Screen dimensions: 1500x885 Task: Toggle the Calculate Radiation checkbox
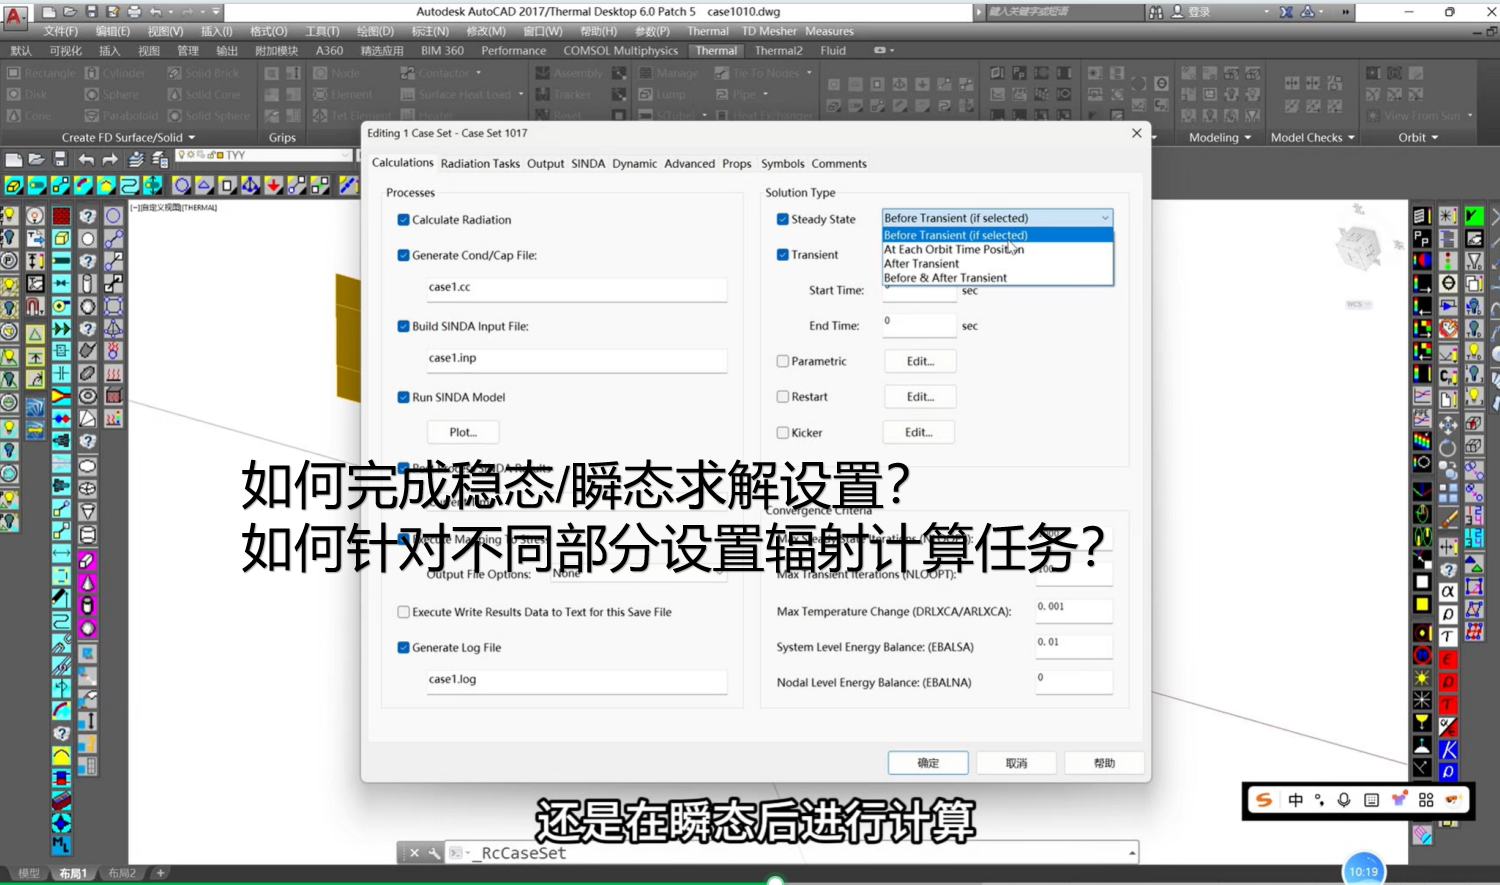tap(403, 220)
